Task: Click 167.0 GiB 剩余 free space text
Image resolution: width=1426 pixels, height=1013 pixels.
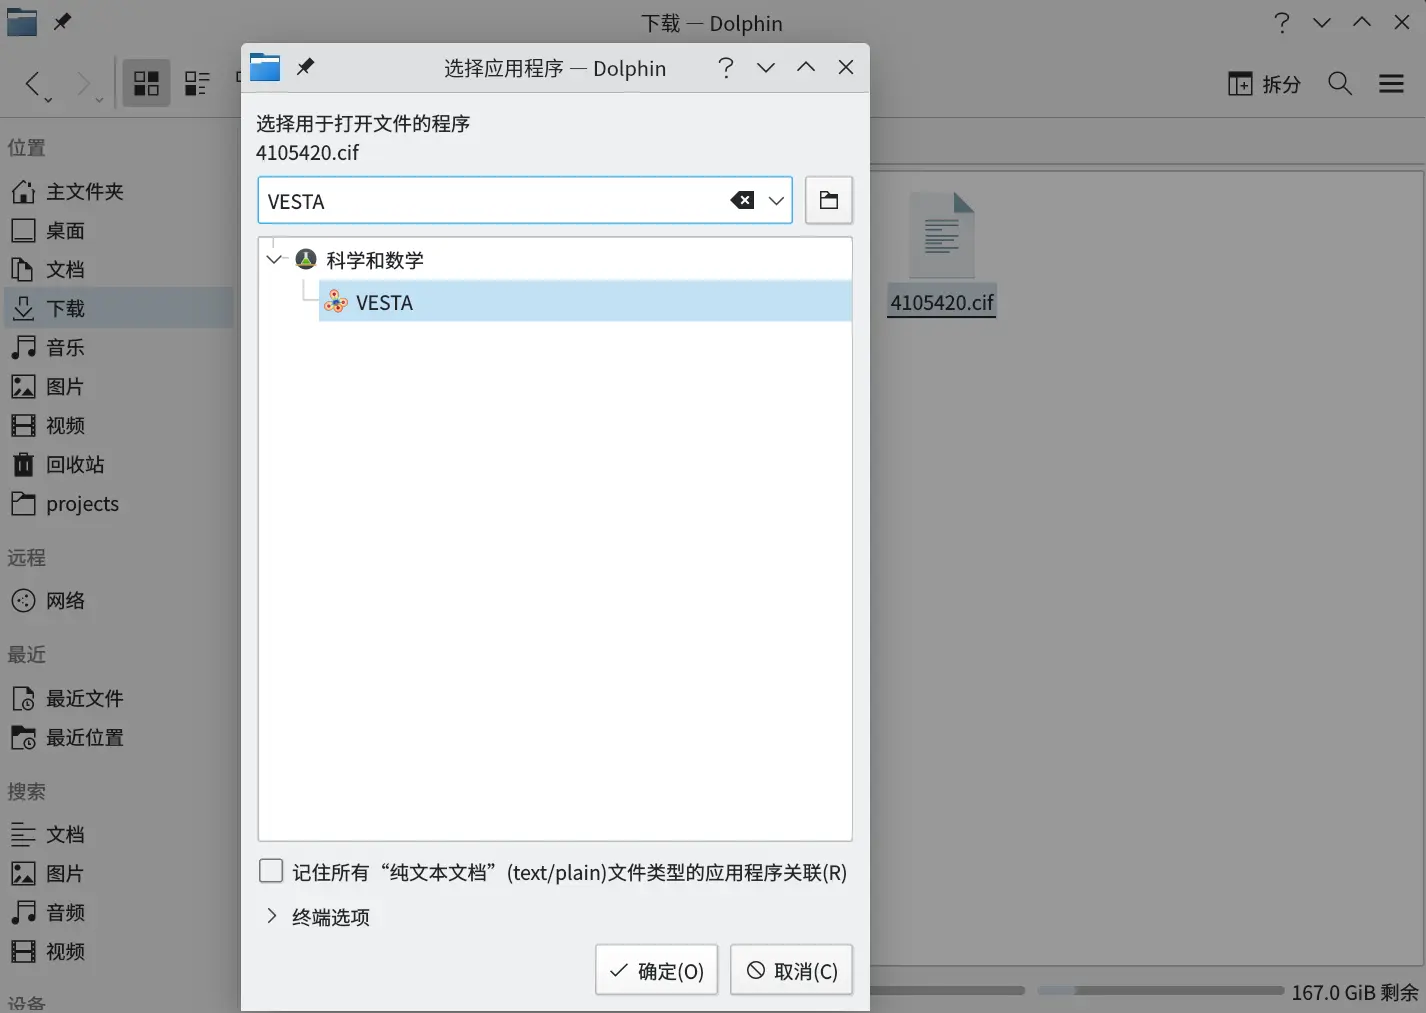Action: tap(1354, 992)
